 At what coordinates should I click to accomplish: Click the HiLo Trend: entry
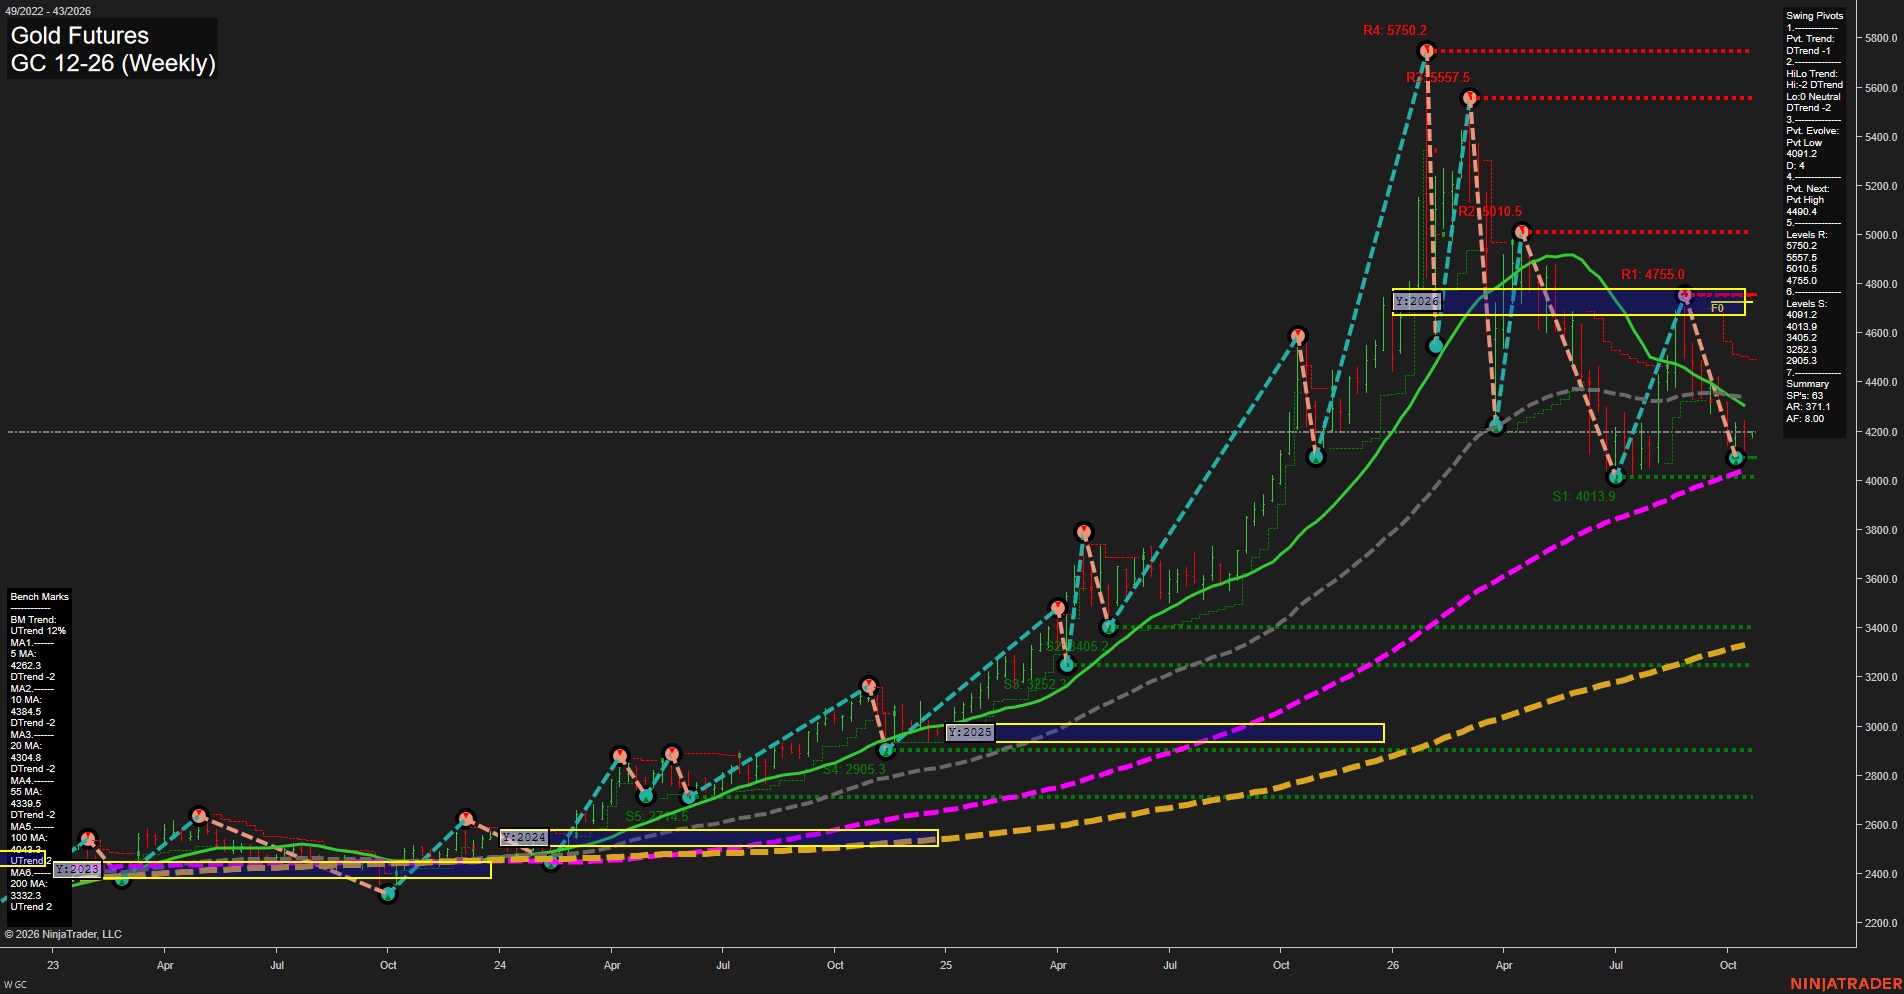pos(1812,74)
